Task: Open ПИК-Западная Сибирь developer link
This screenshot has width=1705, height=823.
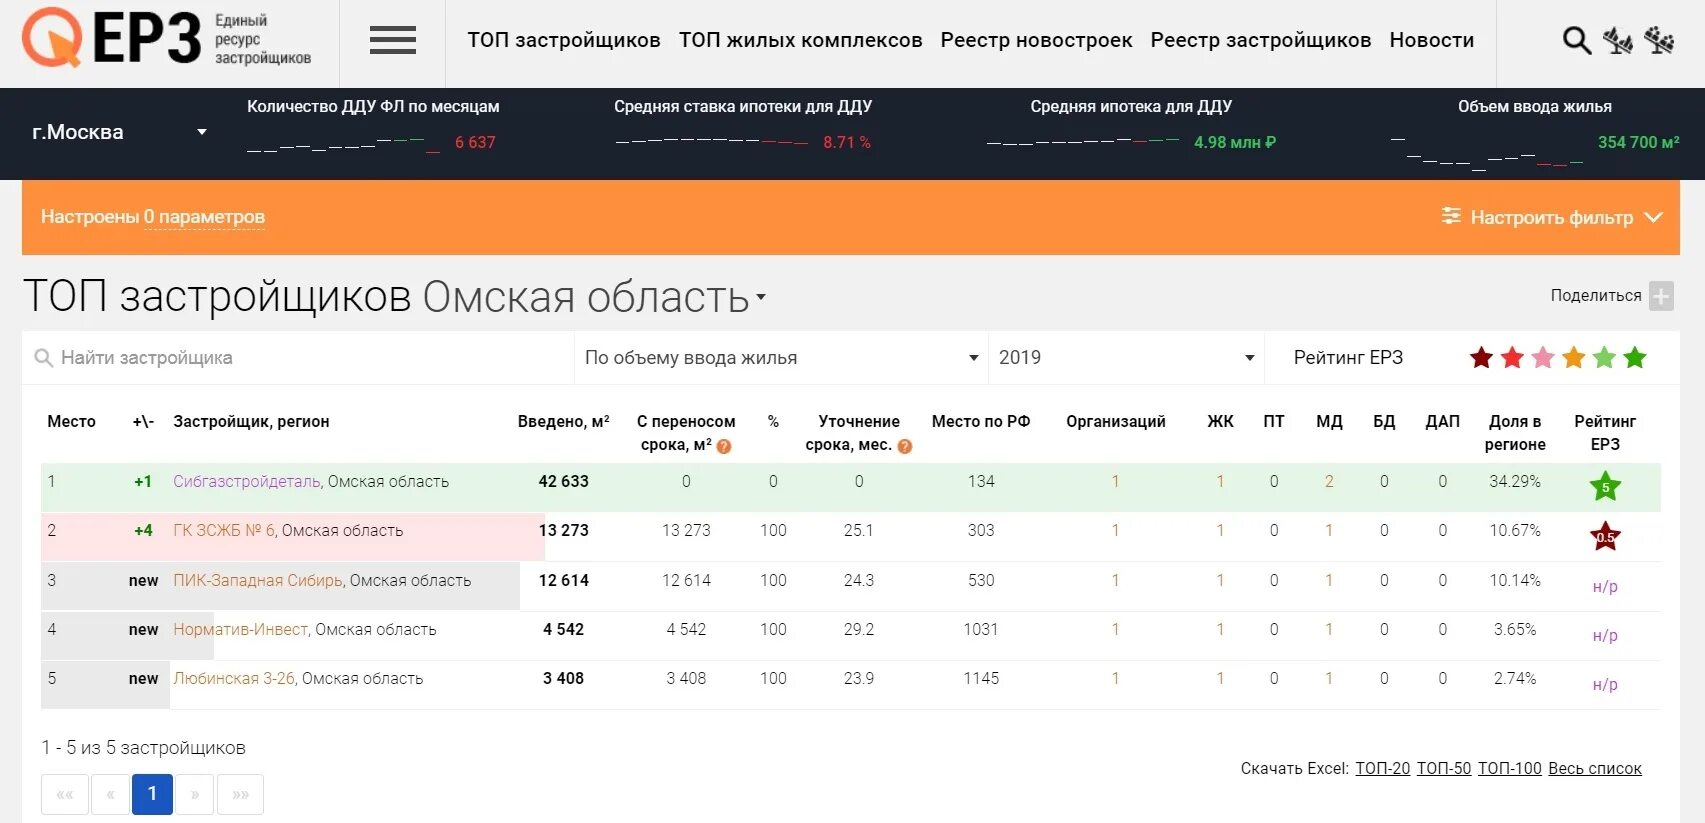Action: (x=258, y=581)
